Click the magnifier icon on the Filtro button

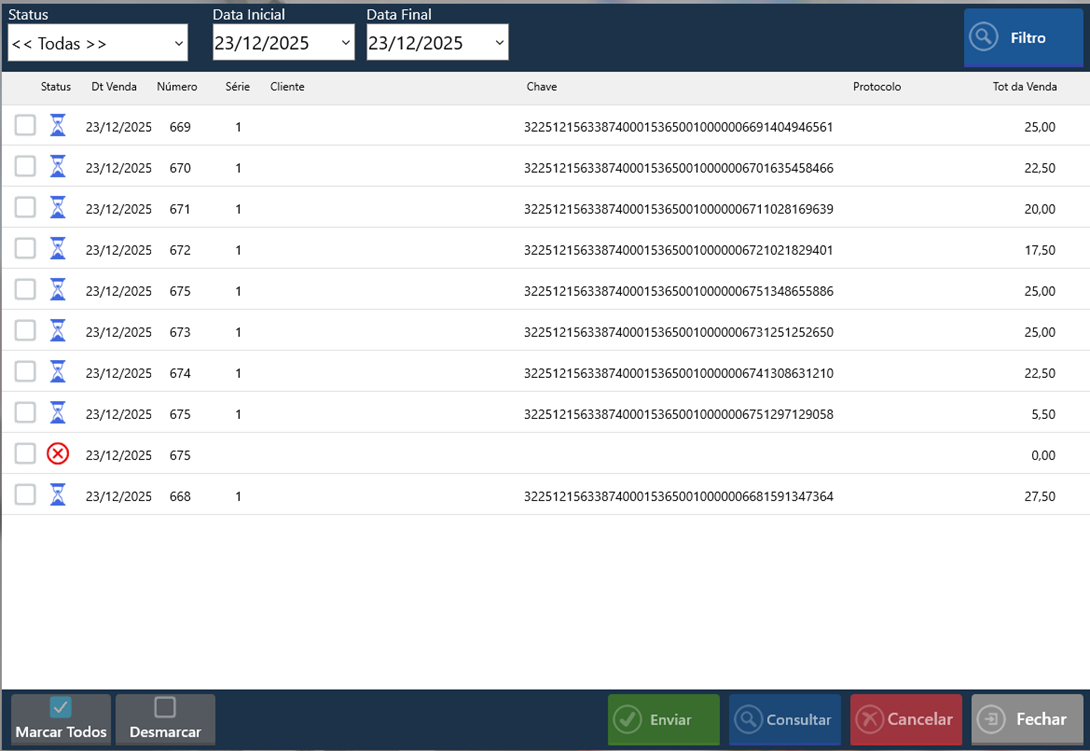(x=984, y=38)
